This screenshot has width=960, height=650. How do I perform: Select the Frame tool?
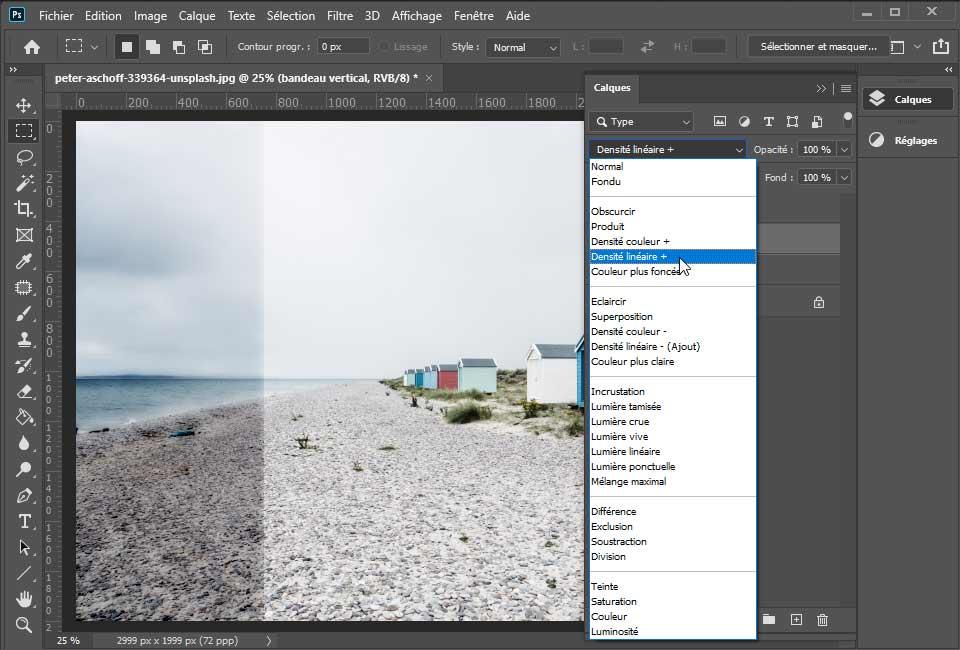(x=24, y=235)
